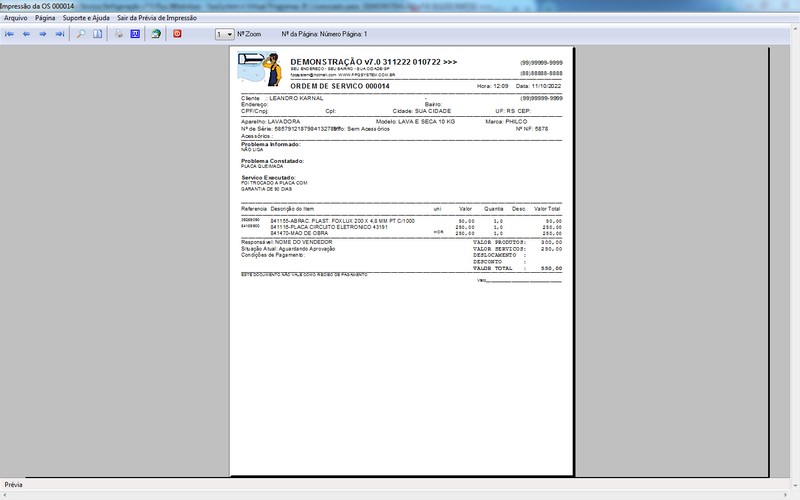Click the globe email export icon
The width and height of the screenshot is (800, 500).
(x=156, y=34)
